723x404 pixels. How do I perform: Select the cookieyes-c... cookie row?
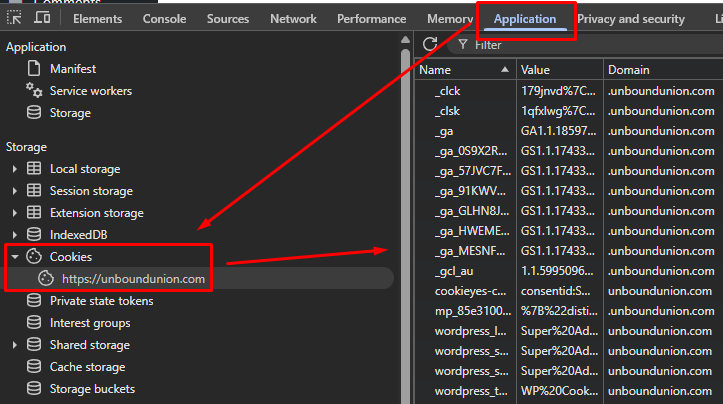point(569,291)
